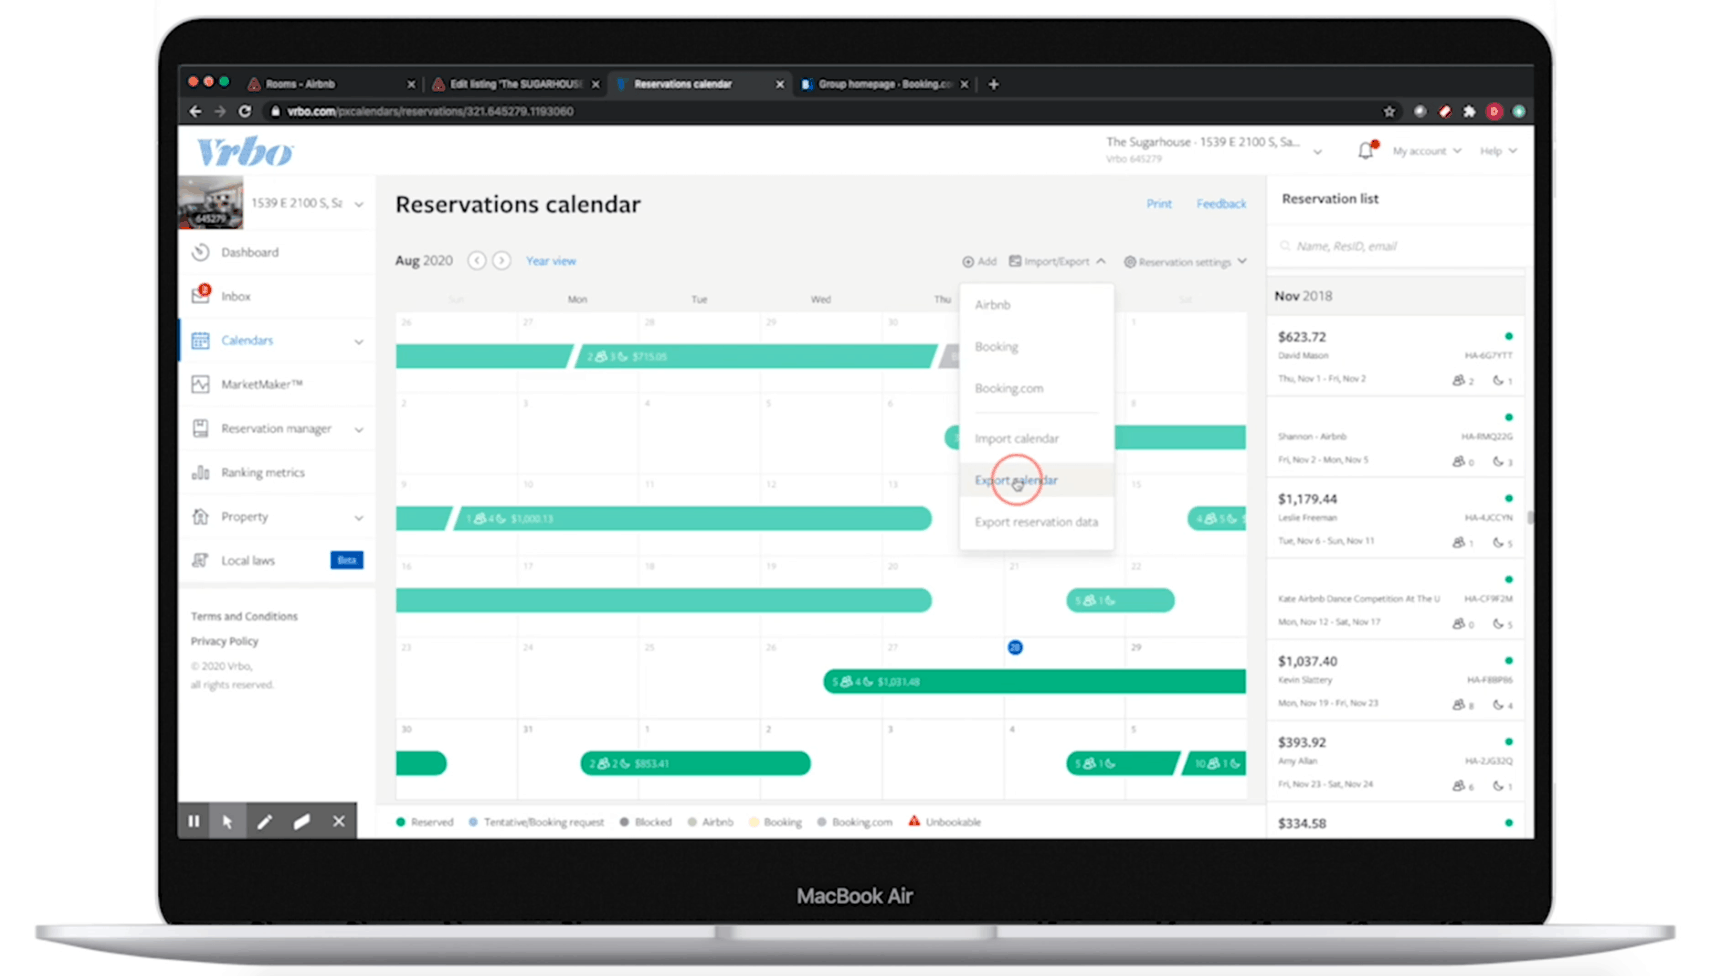
Task: Open the $1,031.48 reservation bar in calendar
Action: (x=1034, y=682)
